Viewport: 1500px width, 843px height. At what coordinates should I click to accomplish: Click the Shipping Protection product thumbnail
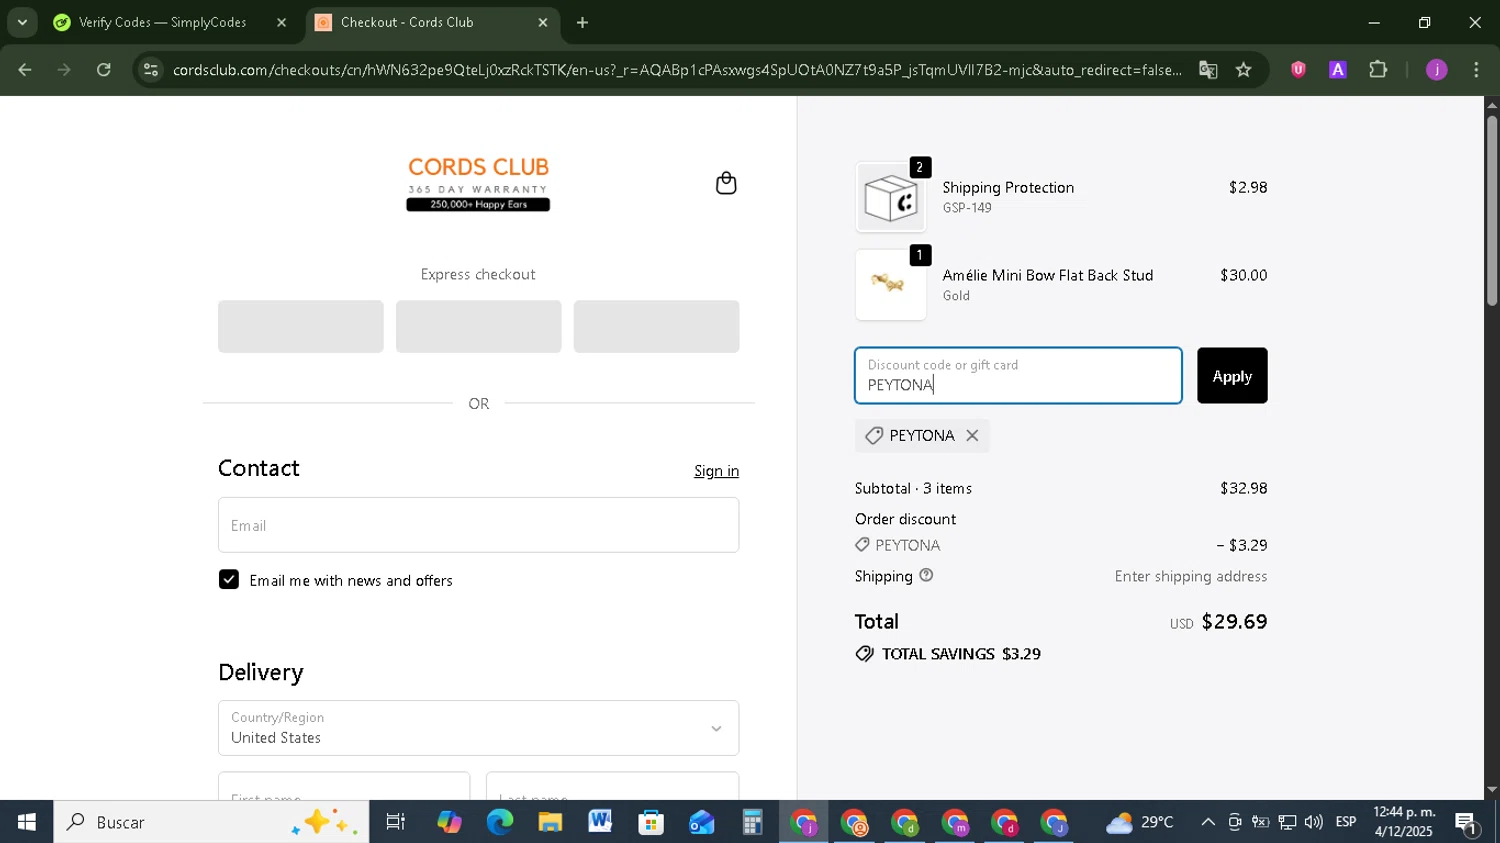pyautogui.click(x=891, y=197)
